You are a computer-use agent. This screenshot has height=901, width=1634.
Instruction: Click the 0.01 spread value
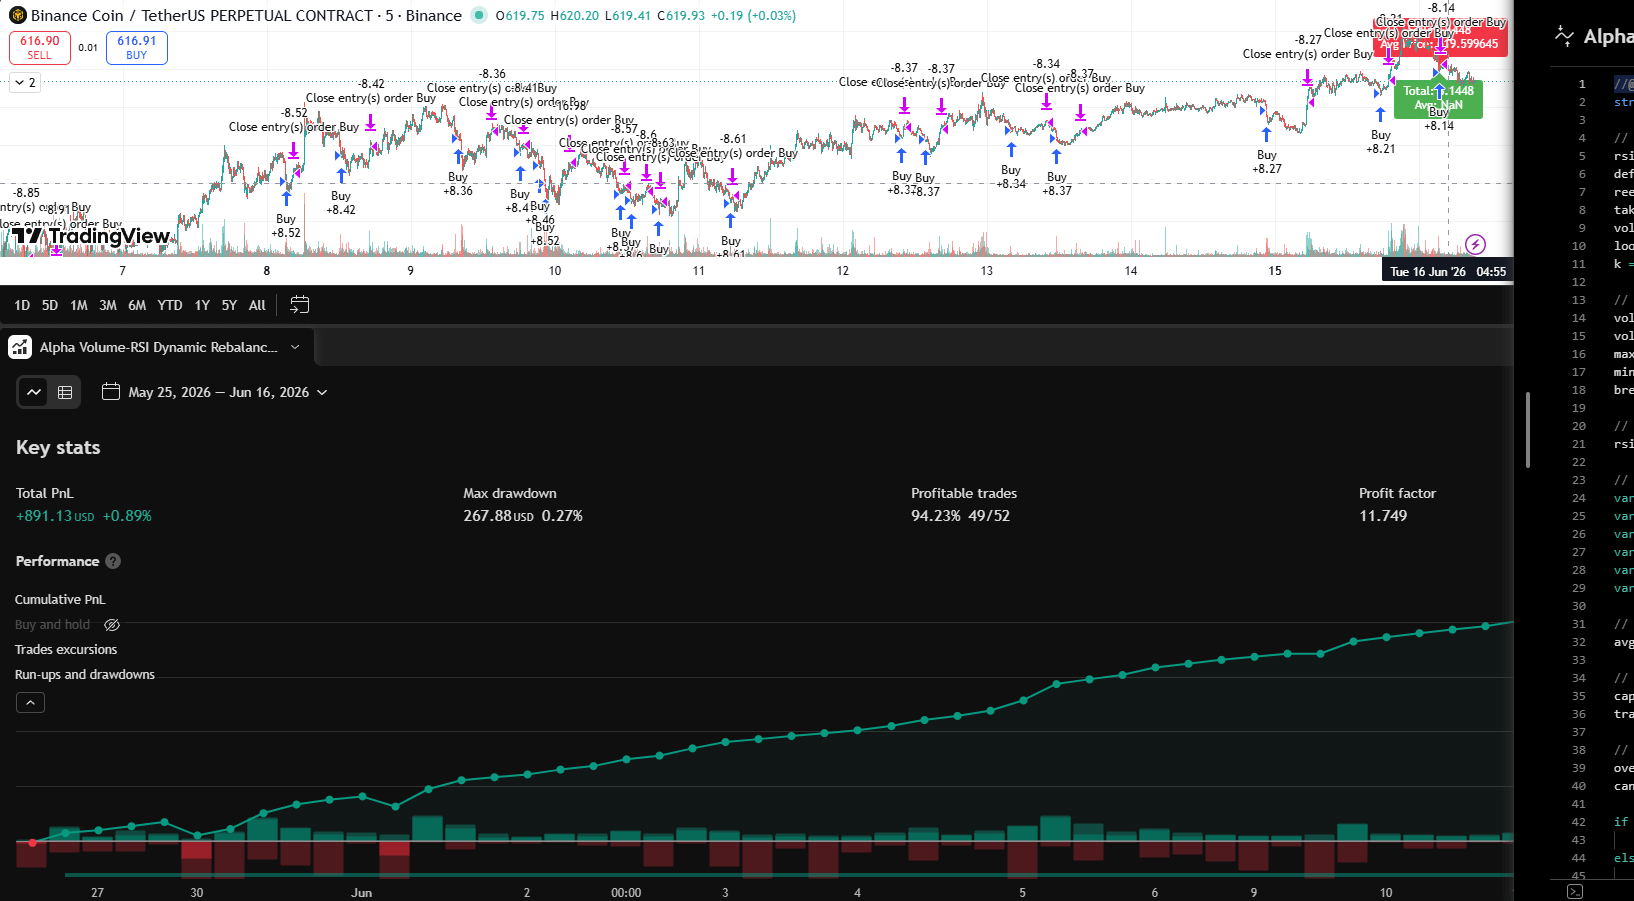point(88,47)
